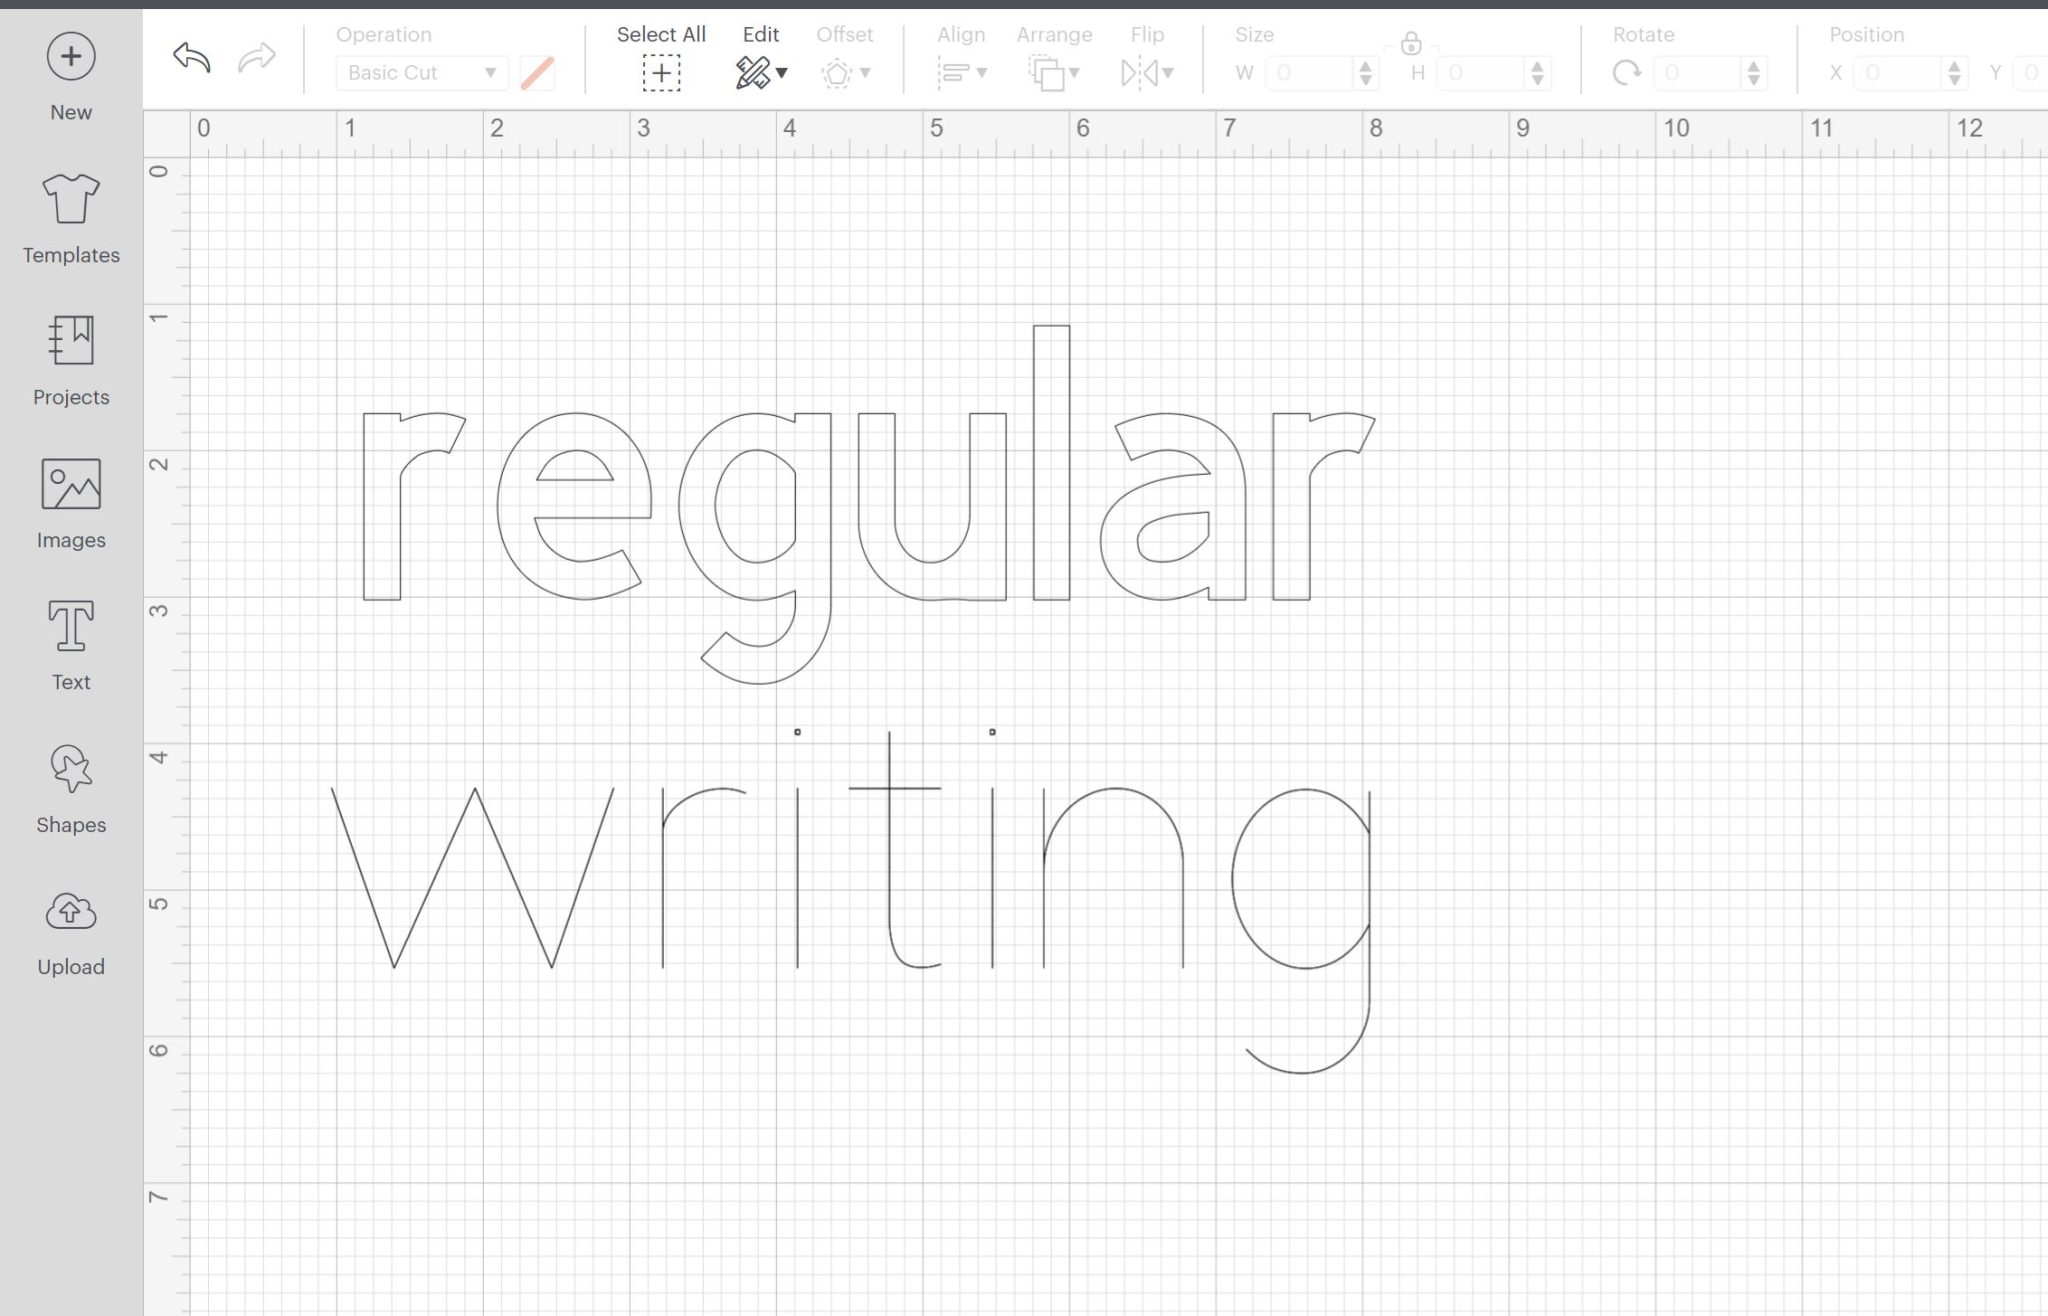Click the 'regular' outlined text on canvas

pyautogui.click(x=868, y=505)
